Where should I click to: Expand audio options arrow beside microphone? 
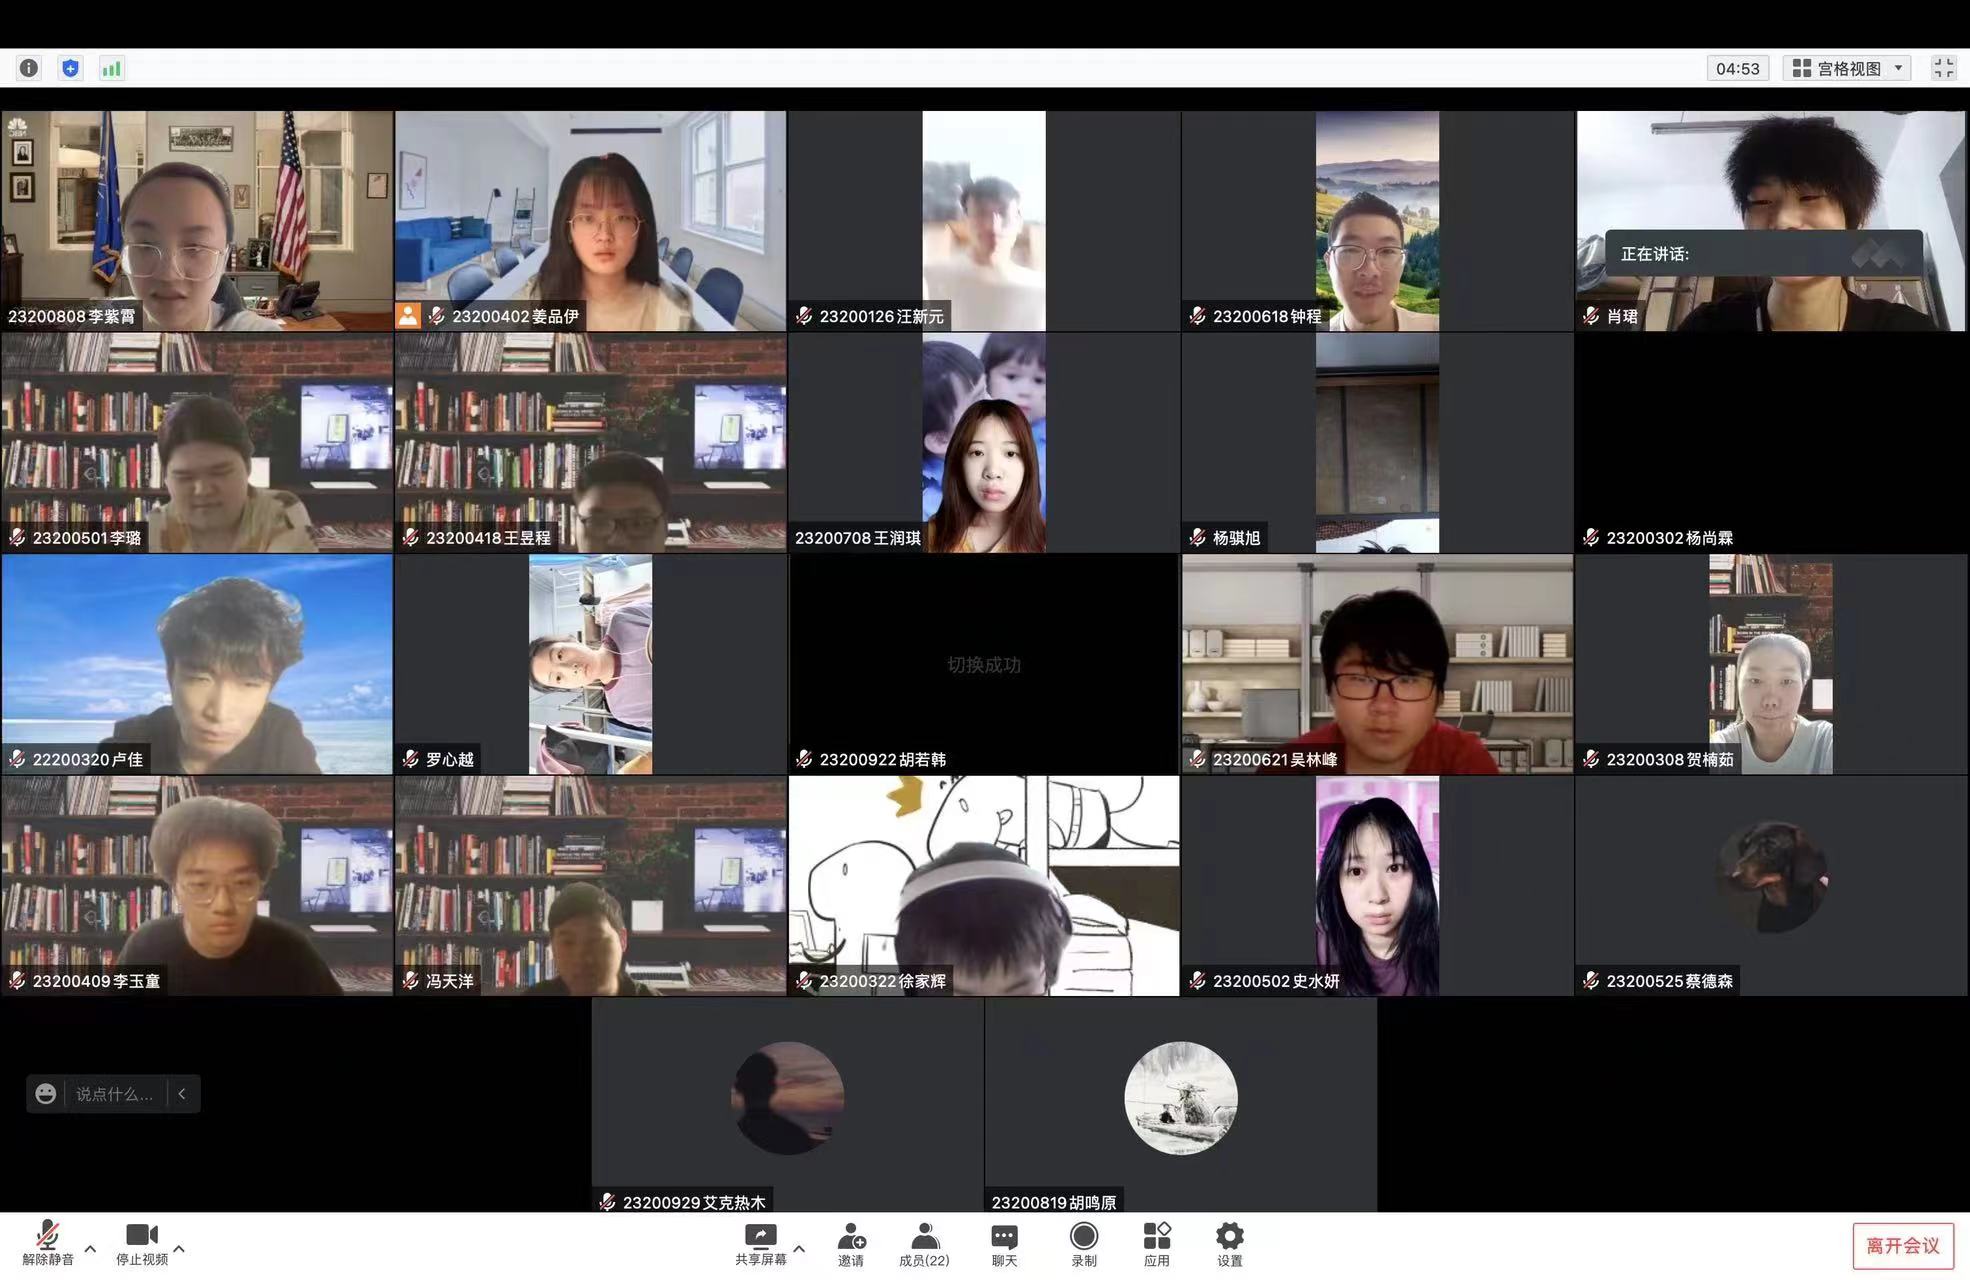click(x=90, y=1248)
